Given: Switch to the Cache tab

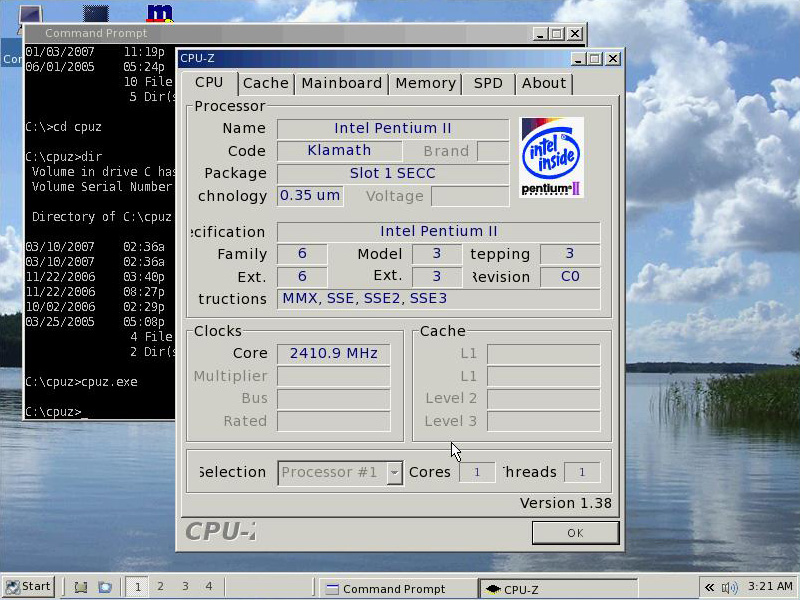Looking at the screenshot, I should coord(265,83).
